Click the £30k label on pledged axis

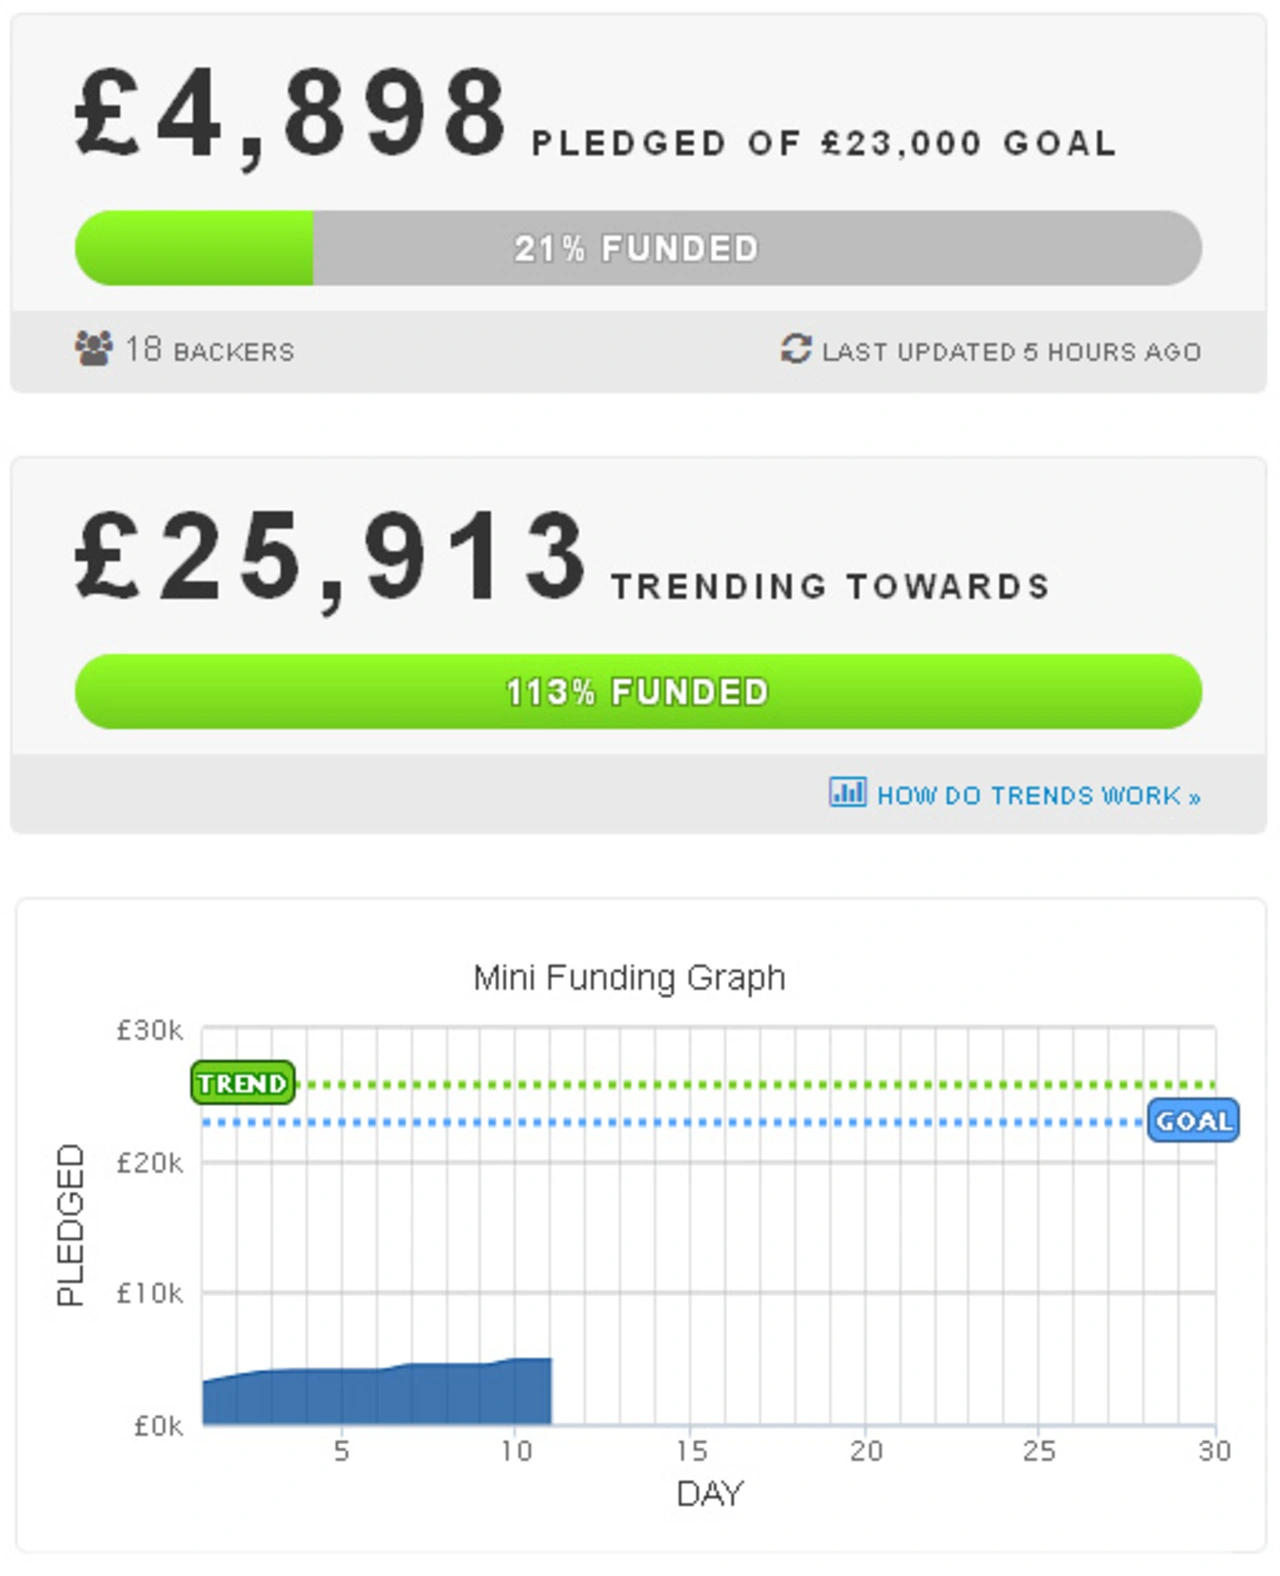[150, 1030]
